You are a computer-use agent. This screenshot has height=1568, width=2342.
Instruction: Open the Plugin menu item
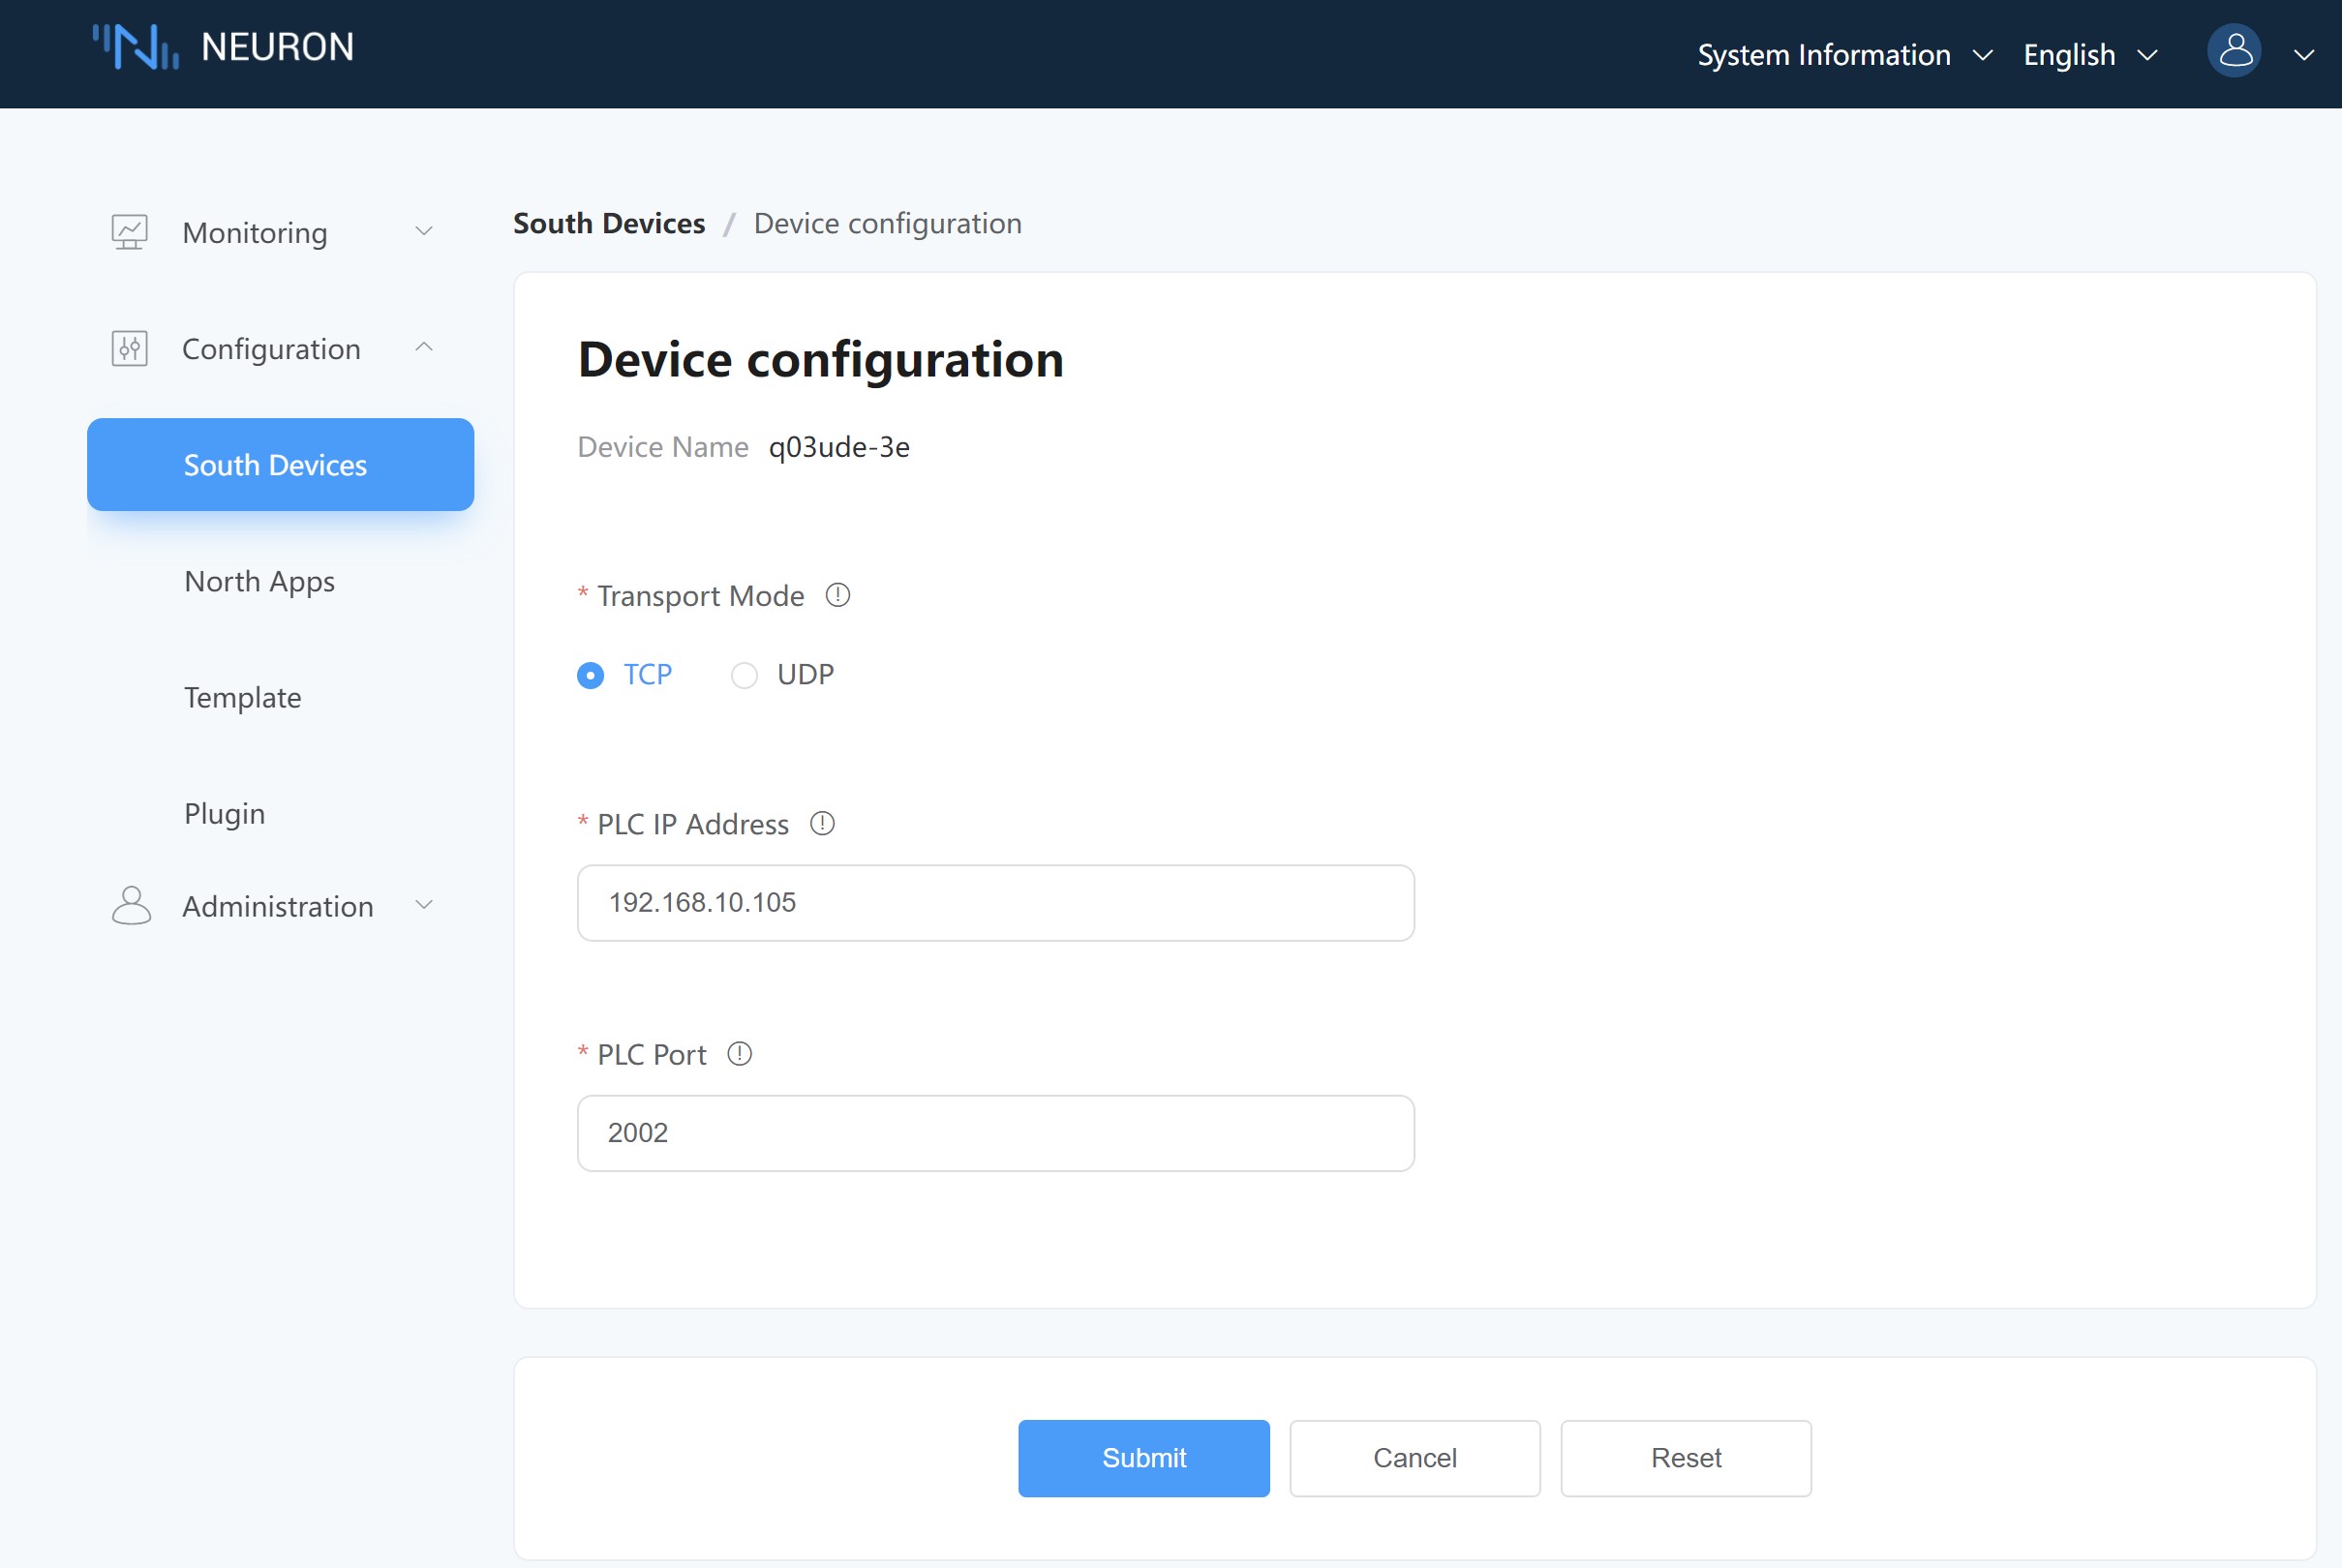224,813
